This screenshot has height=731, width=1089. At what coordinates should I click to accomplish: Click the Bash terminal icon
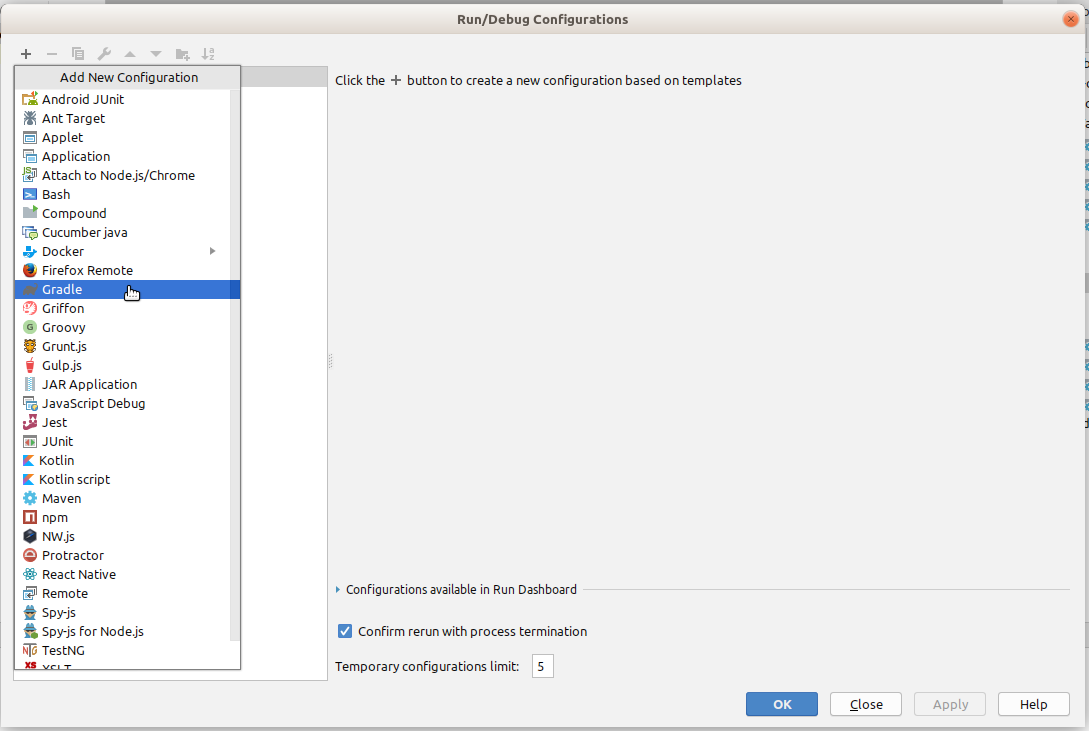30,194
